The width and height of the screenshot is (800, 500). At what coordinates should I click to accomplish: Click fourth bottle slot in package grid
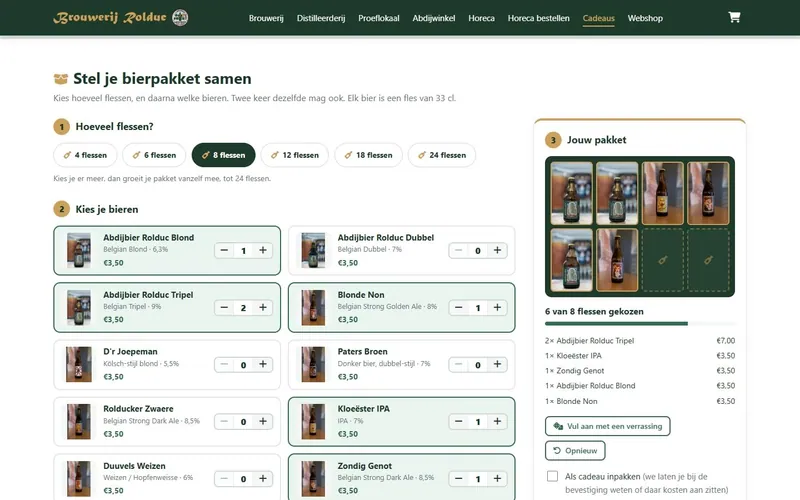point(708,193)
